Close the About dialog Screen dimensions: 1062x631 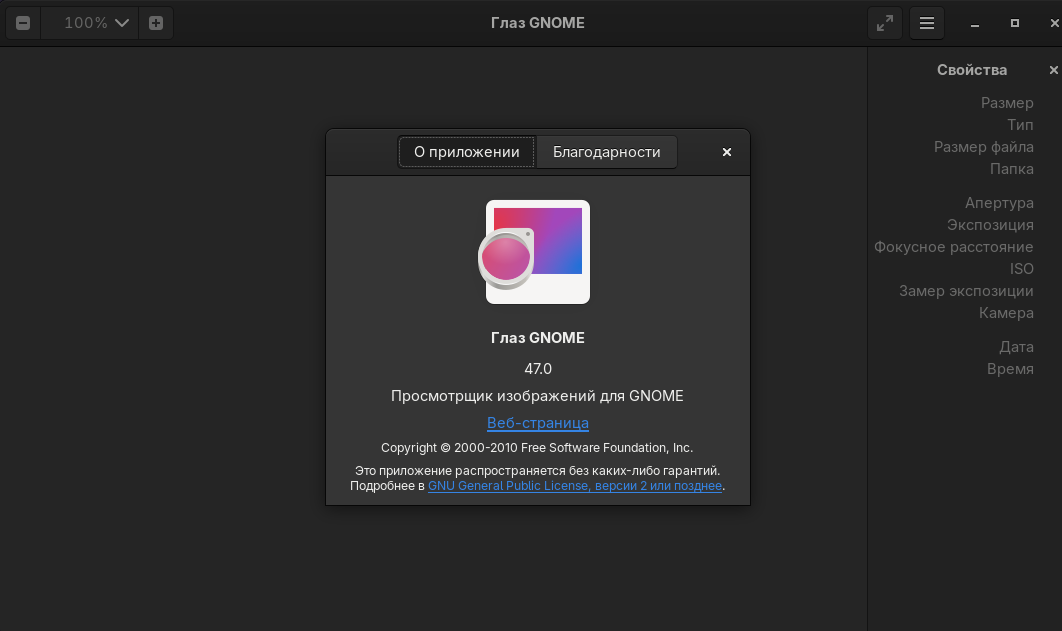(727, 152)
